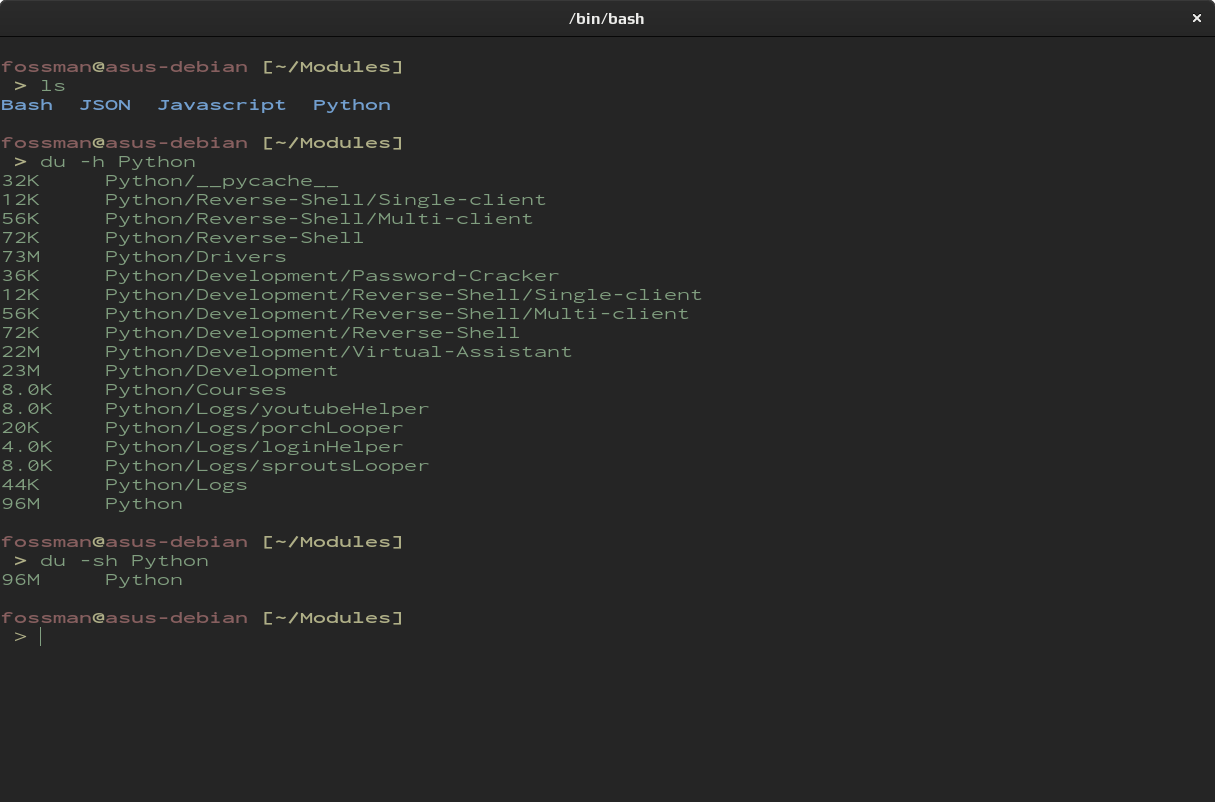Viewport: 1215px width, 802px height.
Task: Select the Python/Logs/sproutsLooper path
Action: click(267, 466)
